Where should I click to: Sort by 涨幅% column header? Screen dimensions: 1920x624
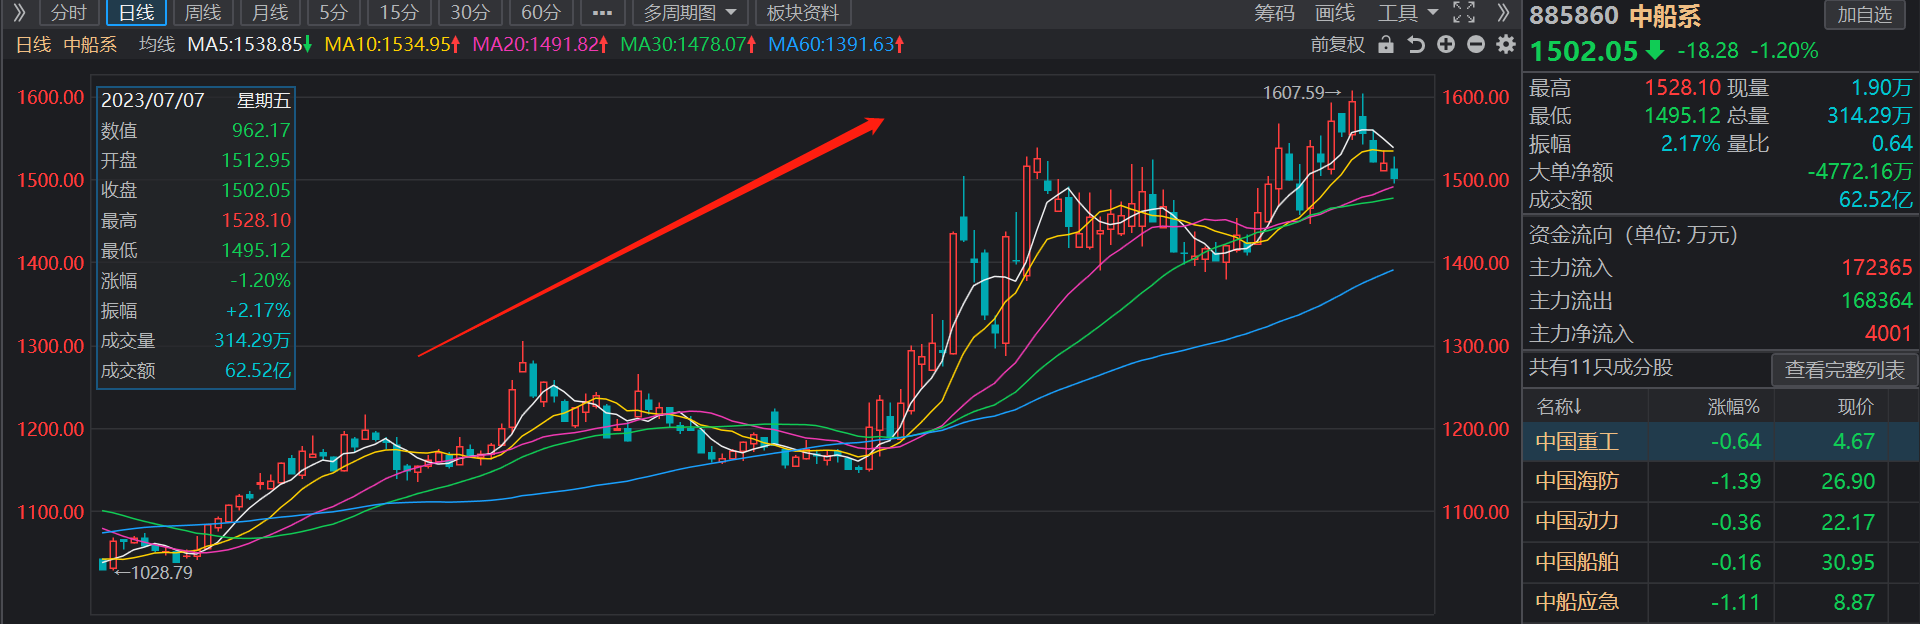pyautogui.click(x=1733, y=407)
